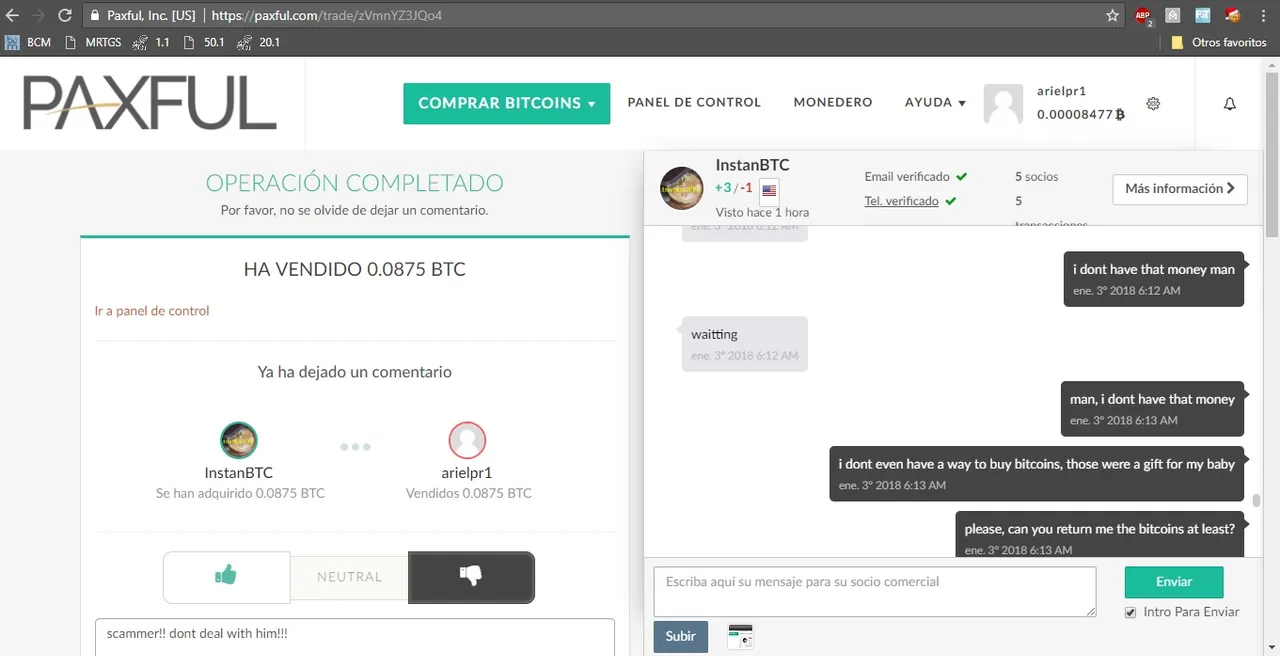Toggle Intro Para Enviar checkbox
Viewport: 1280px width, 656px height.
tap(1131, 612)
